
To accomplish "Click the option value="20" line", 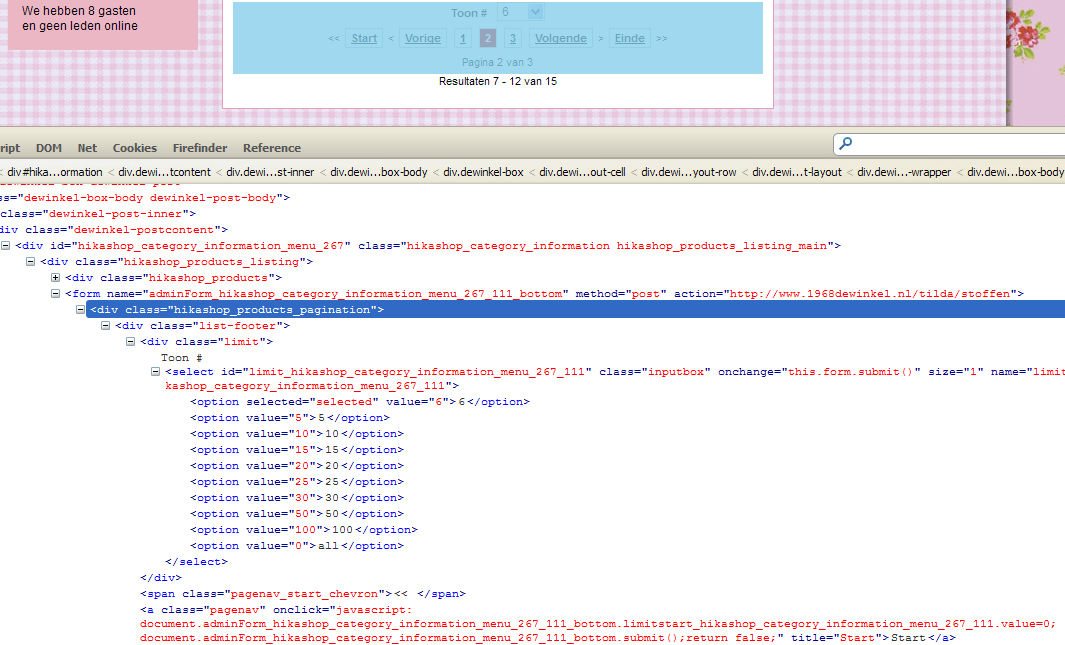I will pos(297,466).
